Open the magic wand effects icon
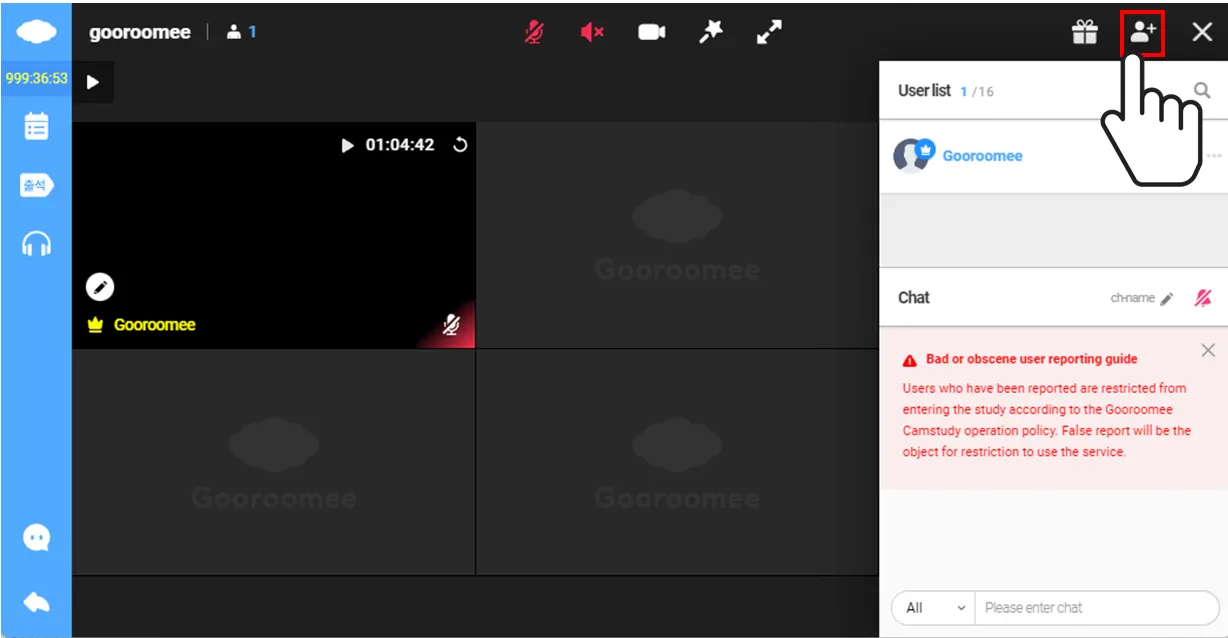This screenshot has height=638, width=1228. (710, 32)
